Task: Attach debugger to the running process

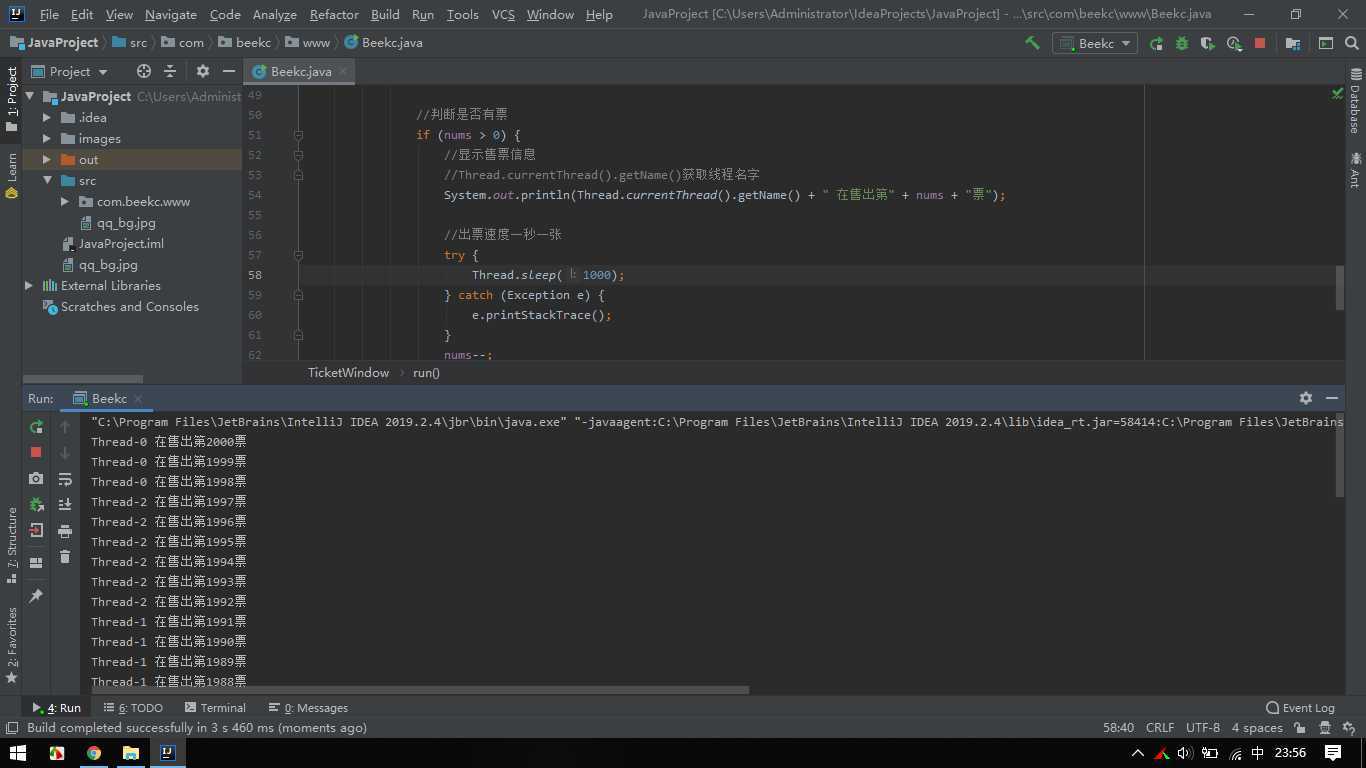Action: 36,505
